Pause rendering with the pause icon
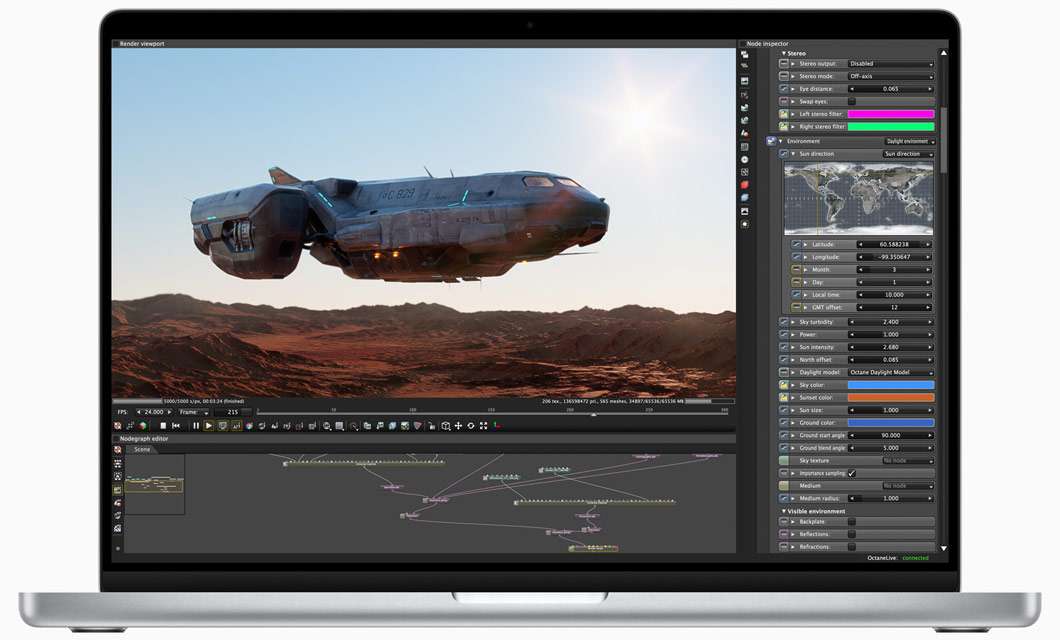The width and height of the screenshot is (1060, 640). coord(196,424)
